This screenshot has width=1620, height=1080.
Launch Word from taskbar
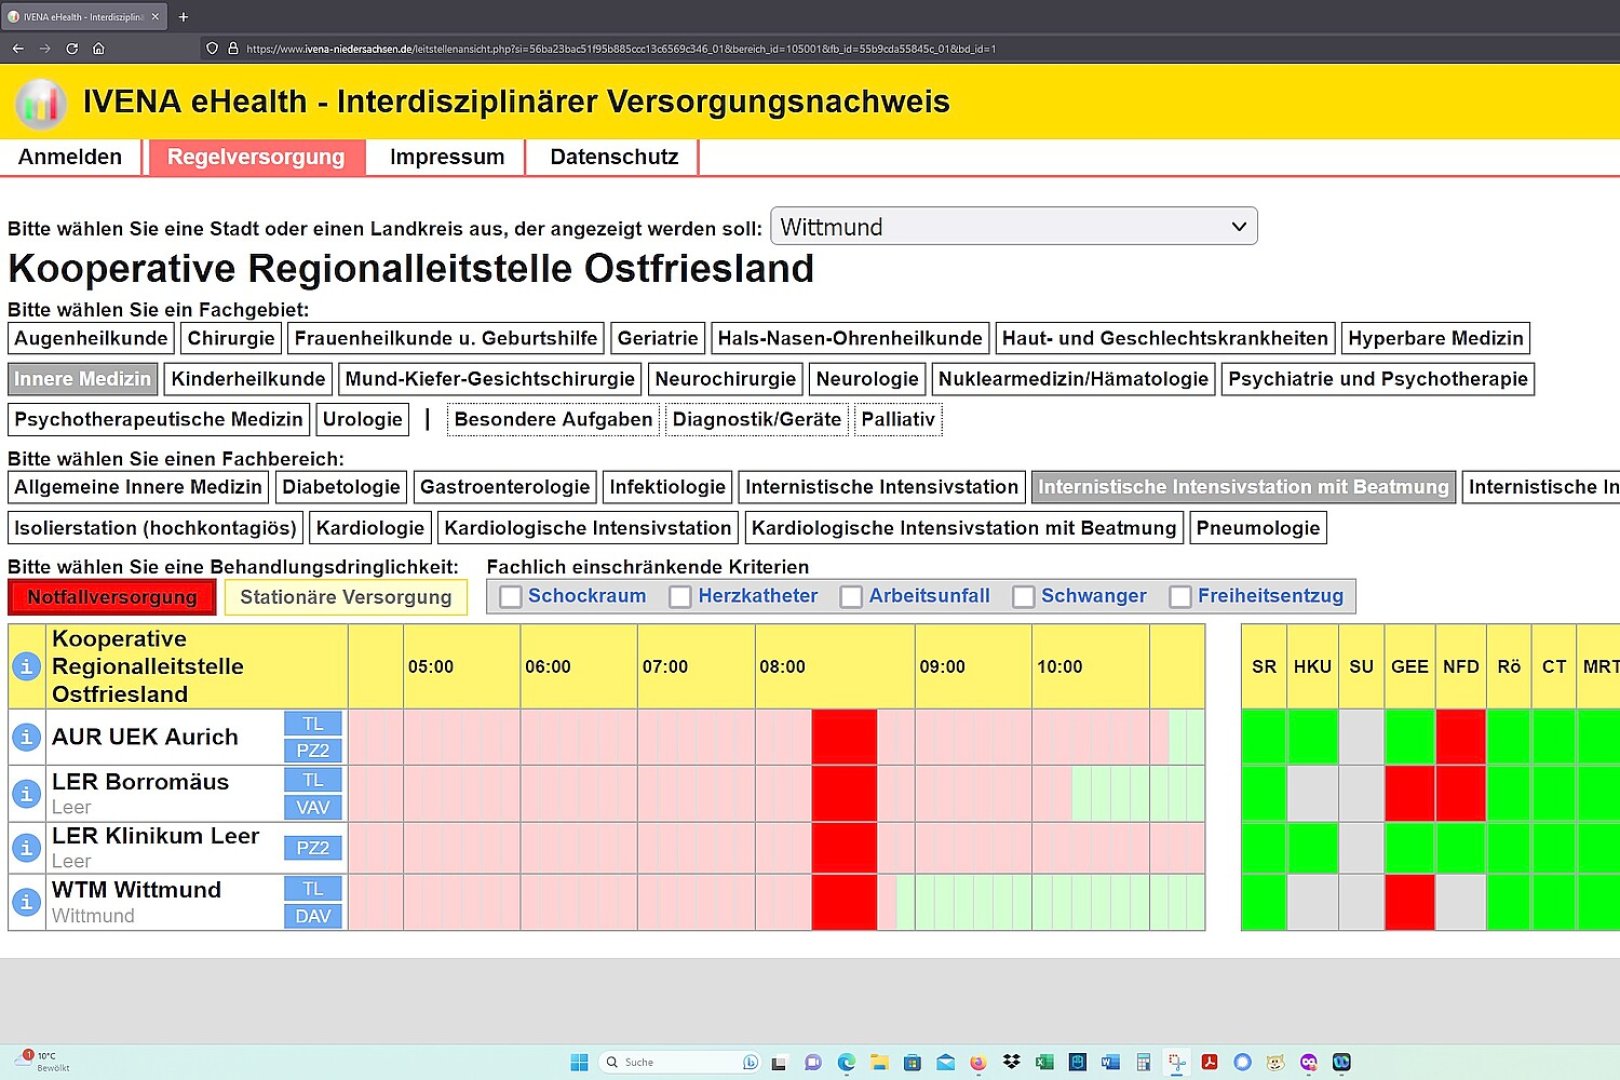(x=1110, y=1062)
